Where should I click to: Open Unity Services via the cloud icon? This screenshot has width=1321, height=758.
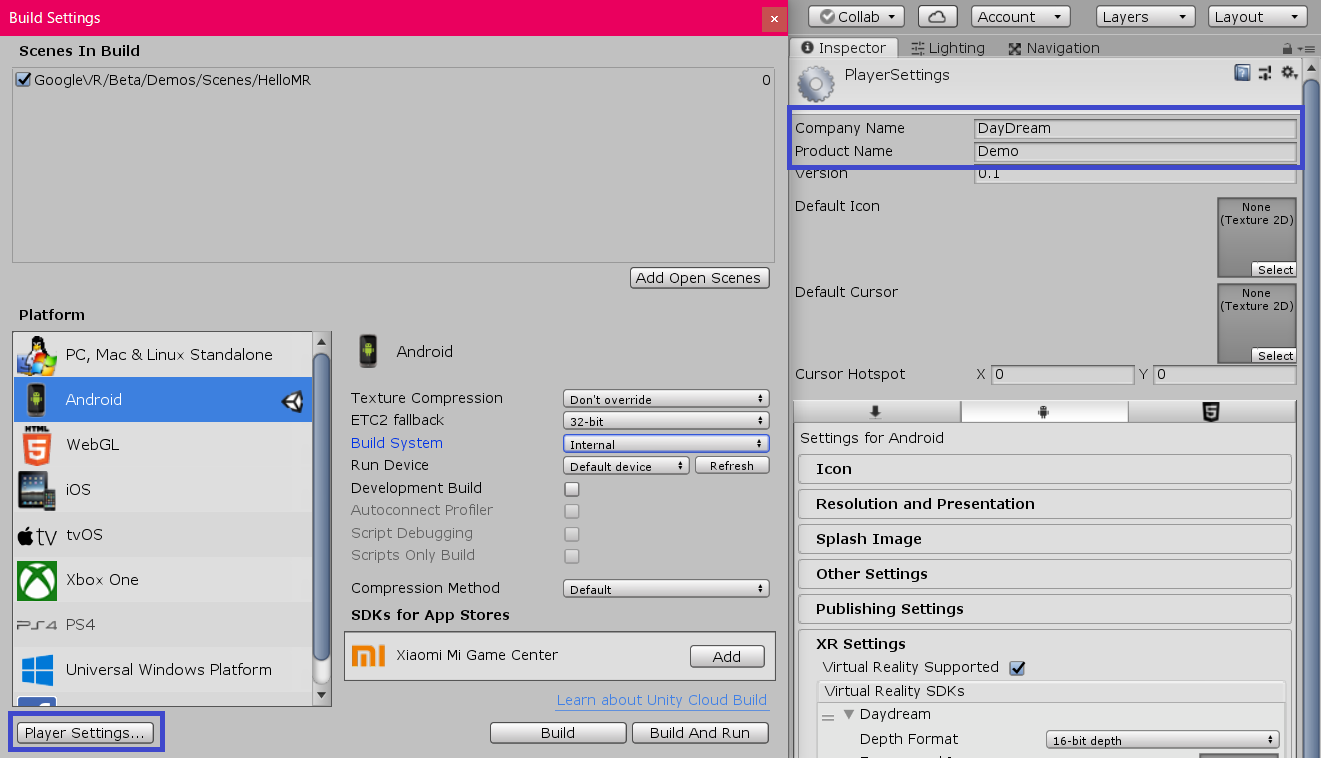(x=937, y=17)
